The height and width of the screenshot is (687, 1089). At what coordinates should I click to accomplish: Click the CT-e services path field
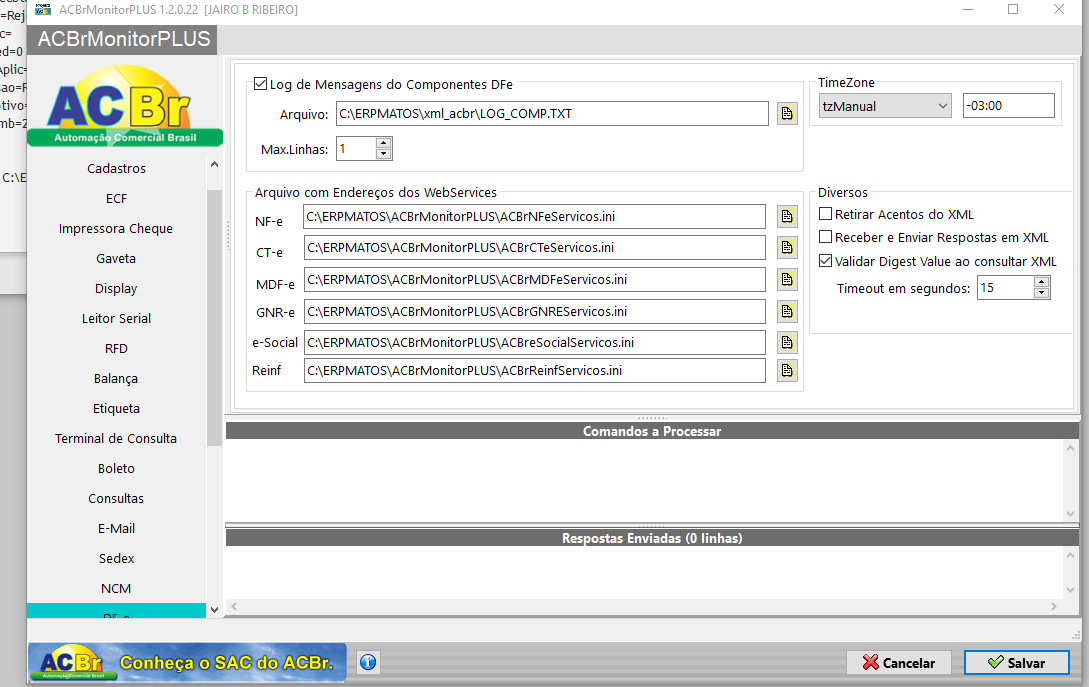tap(534, 247)
